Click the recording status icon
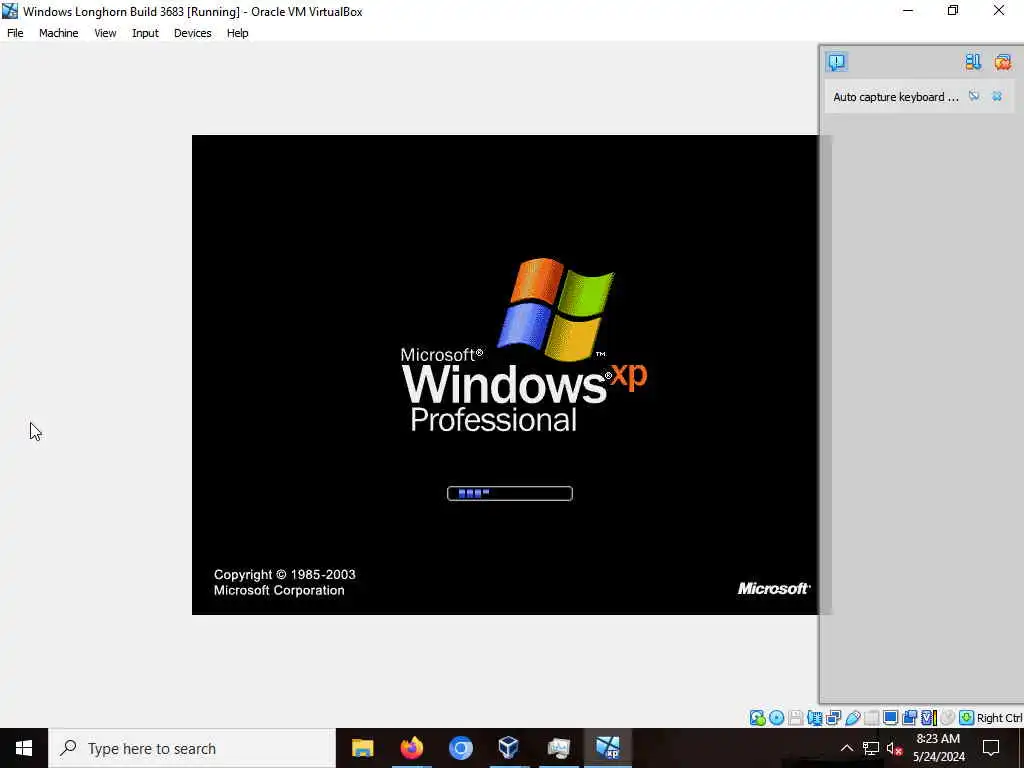The width and height of the screenshot is (1024, 768). coord(910,718)
